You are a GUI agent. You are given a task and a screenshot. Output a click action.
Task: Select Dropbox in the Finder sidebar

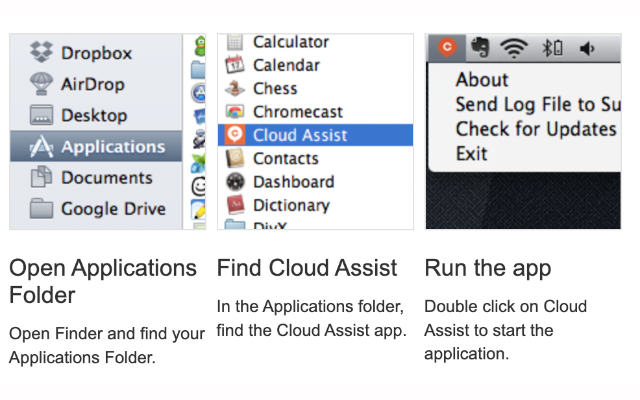click(x=96, y=53)
